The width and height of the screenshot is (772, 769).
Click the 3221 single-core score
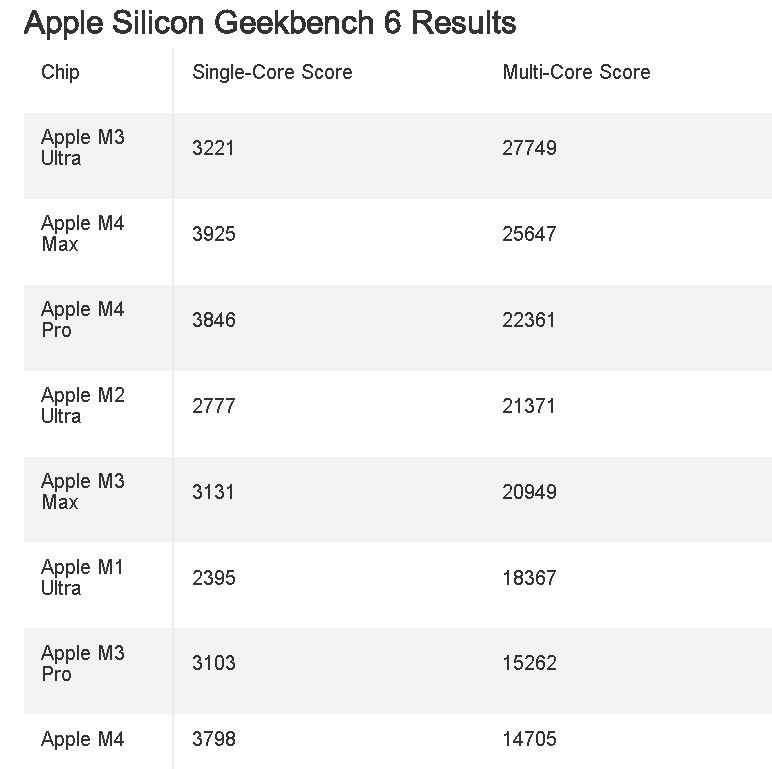(213, 148)
